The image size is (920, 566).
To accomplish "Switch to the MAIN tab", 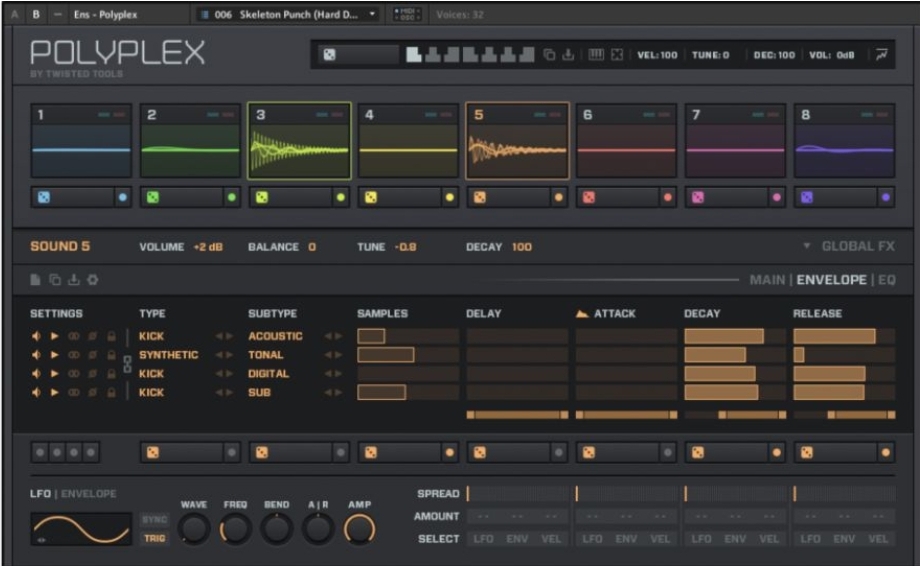I will coord(767,280).
